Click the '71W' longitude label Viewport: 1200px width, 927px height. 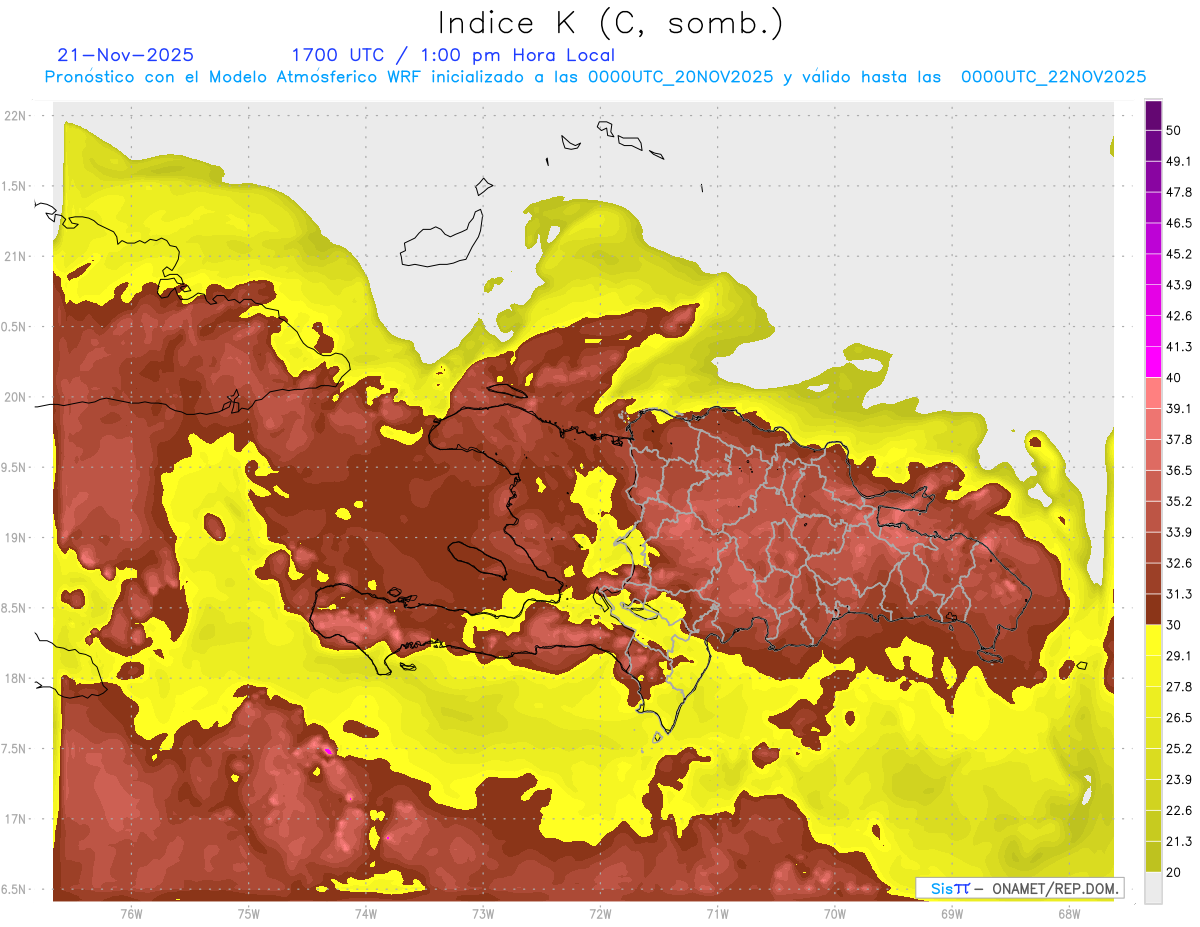tap(717, 913)
